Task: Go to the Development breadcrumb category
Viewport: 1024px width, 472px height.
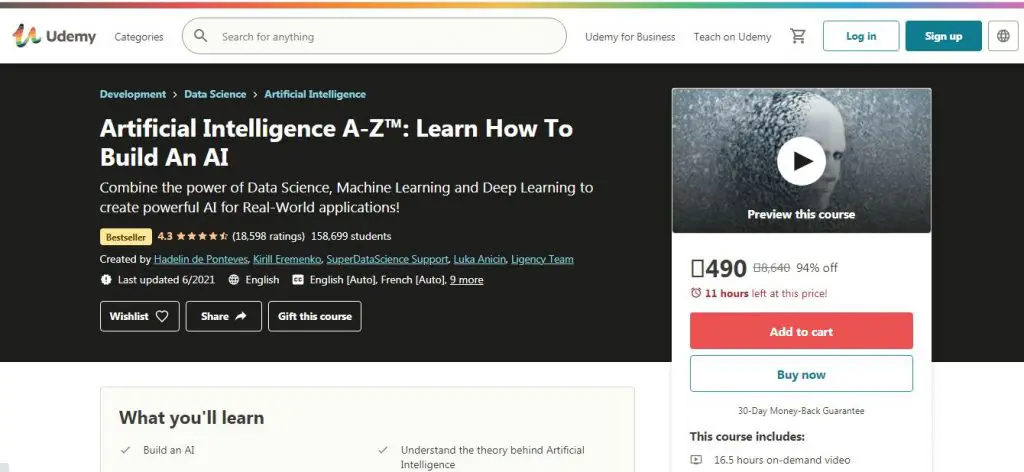Action: (x=133, y=94)
